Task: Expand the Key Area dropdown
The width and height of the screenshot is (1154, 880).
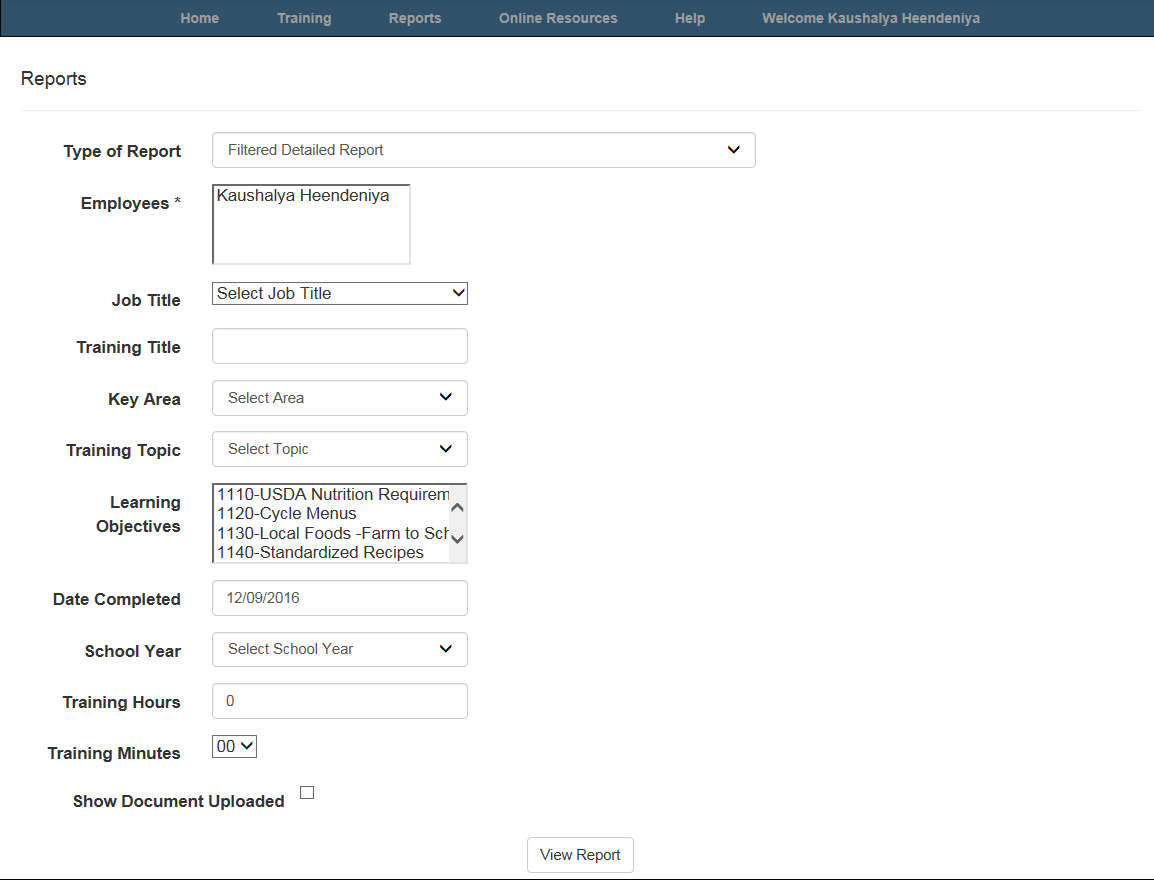Action: [340, 398]
